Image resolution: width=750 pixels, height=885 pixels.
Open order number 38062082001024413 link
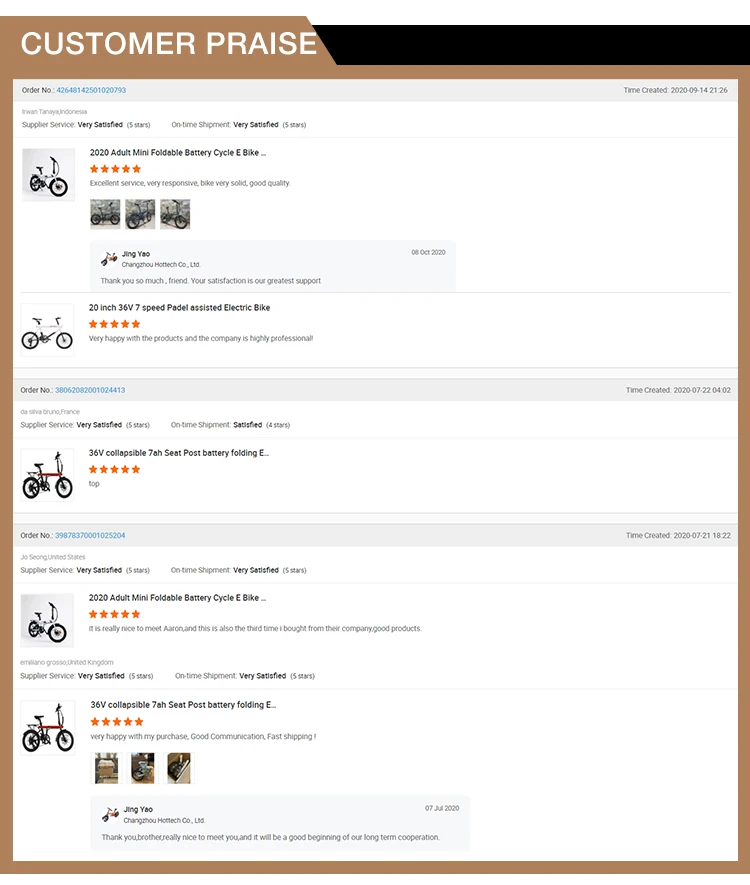(x=90, y=390)
